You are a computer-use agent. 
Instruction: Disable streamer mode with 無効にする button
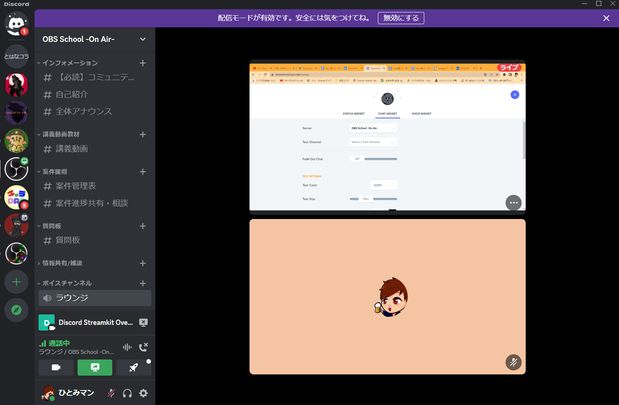[x=401, y=18]
